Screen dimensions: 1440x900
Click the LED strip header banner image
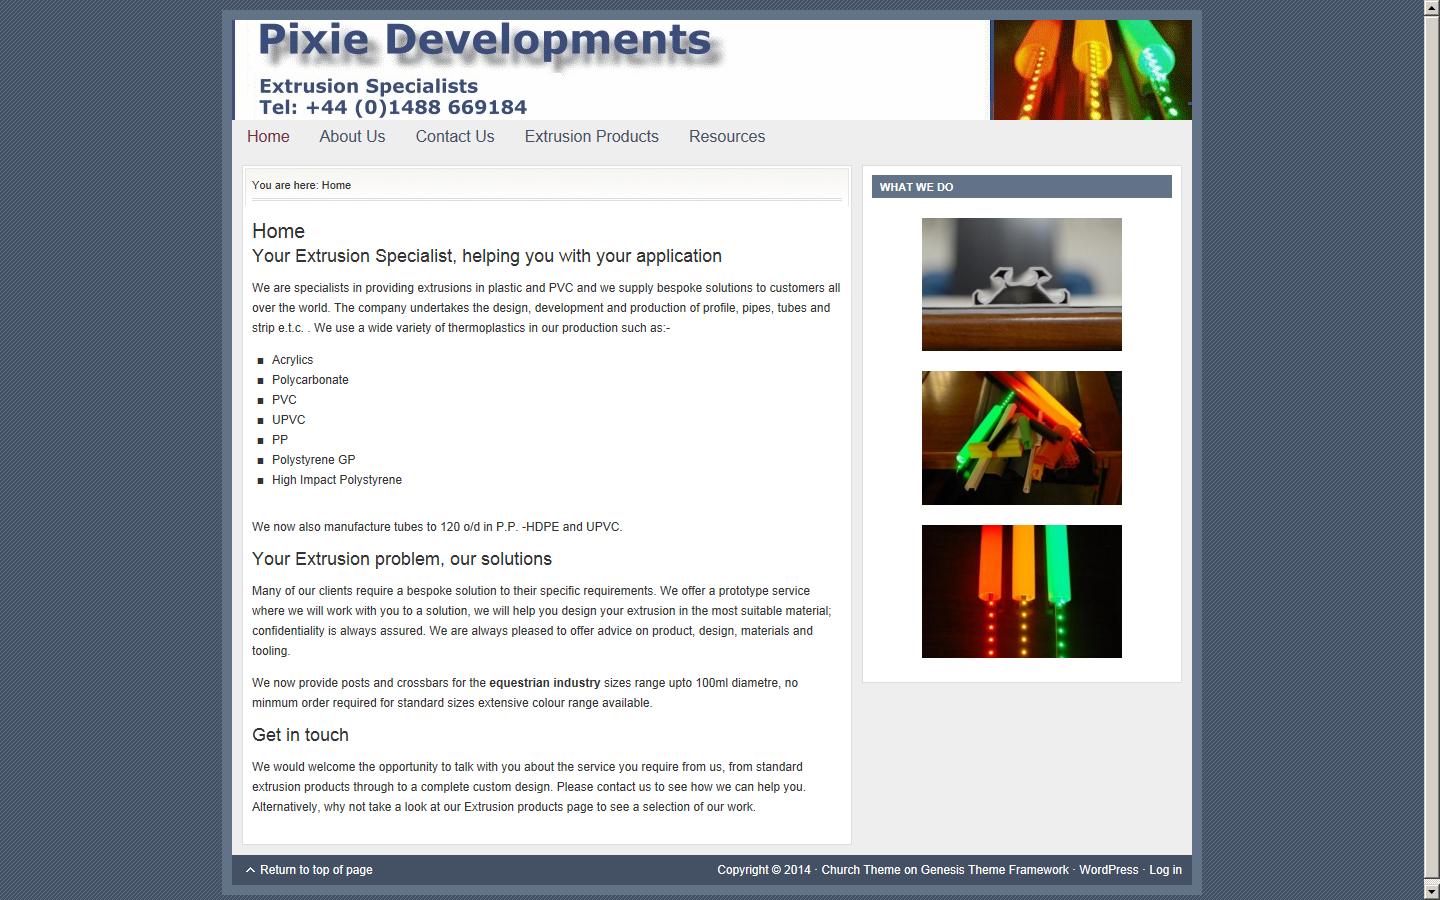pos(1090,69)
